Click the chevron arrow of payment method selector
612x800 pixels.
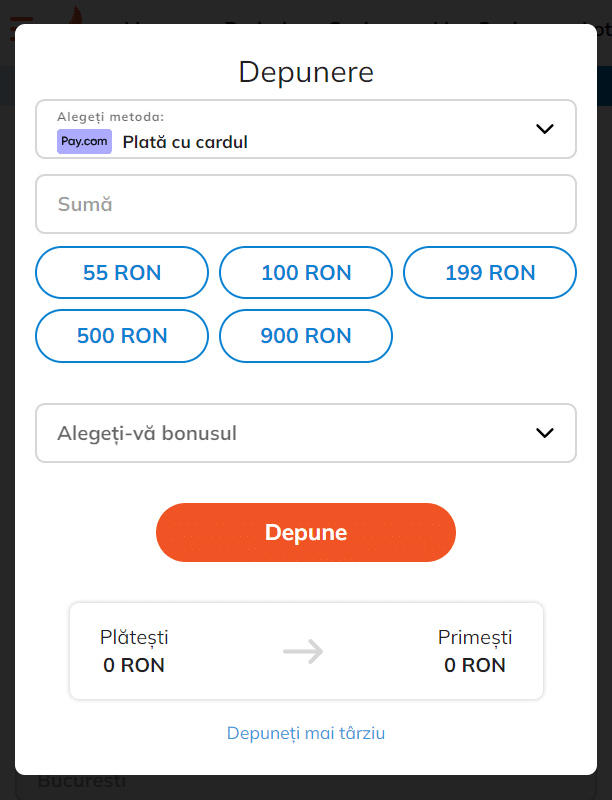click(544, 129)
